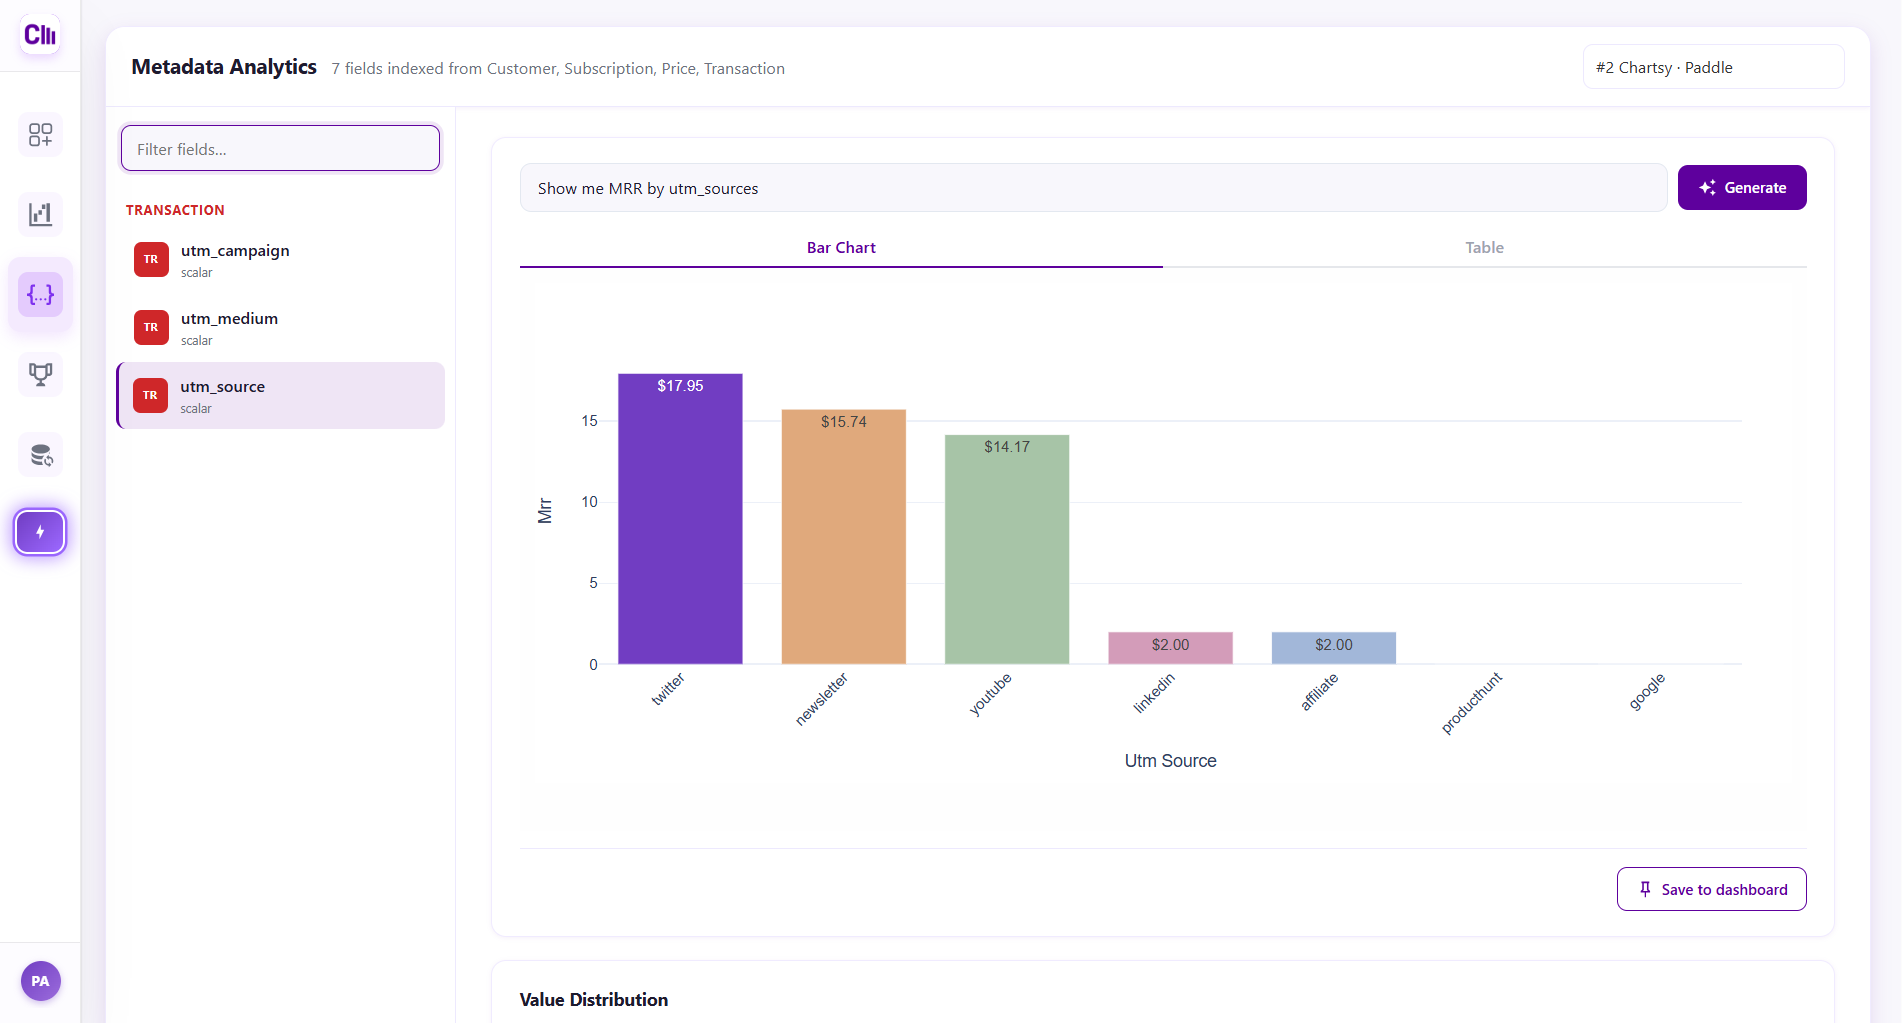The image size is (1902, 1023).
Task: Switch to the Bar Chart tab
Action: tap(841, 248)
